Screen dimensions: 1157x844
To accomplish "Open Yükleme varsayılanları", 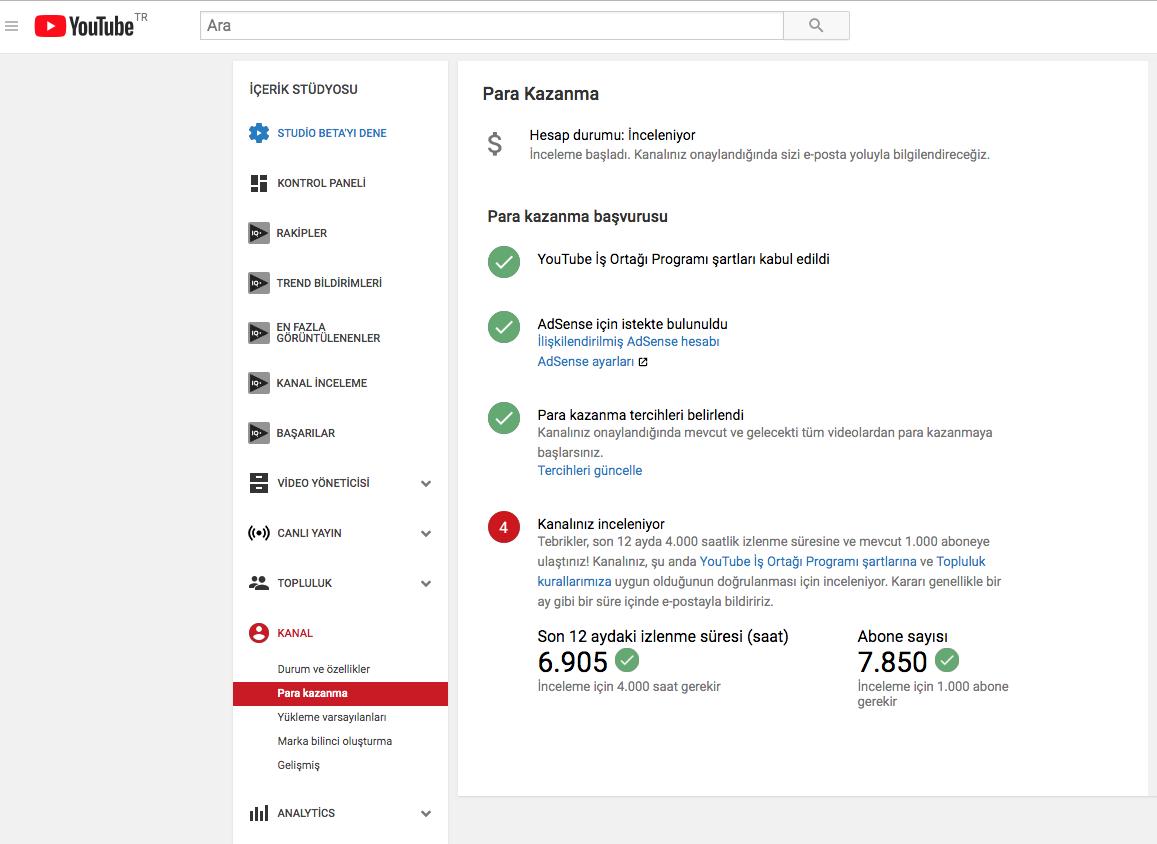I will (332, 717).
